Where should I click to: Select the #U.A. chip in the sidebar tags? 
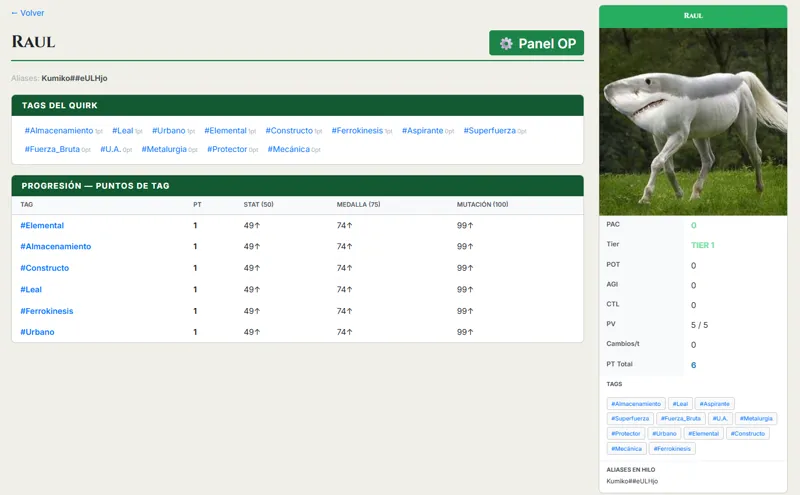coord(720,418)
